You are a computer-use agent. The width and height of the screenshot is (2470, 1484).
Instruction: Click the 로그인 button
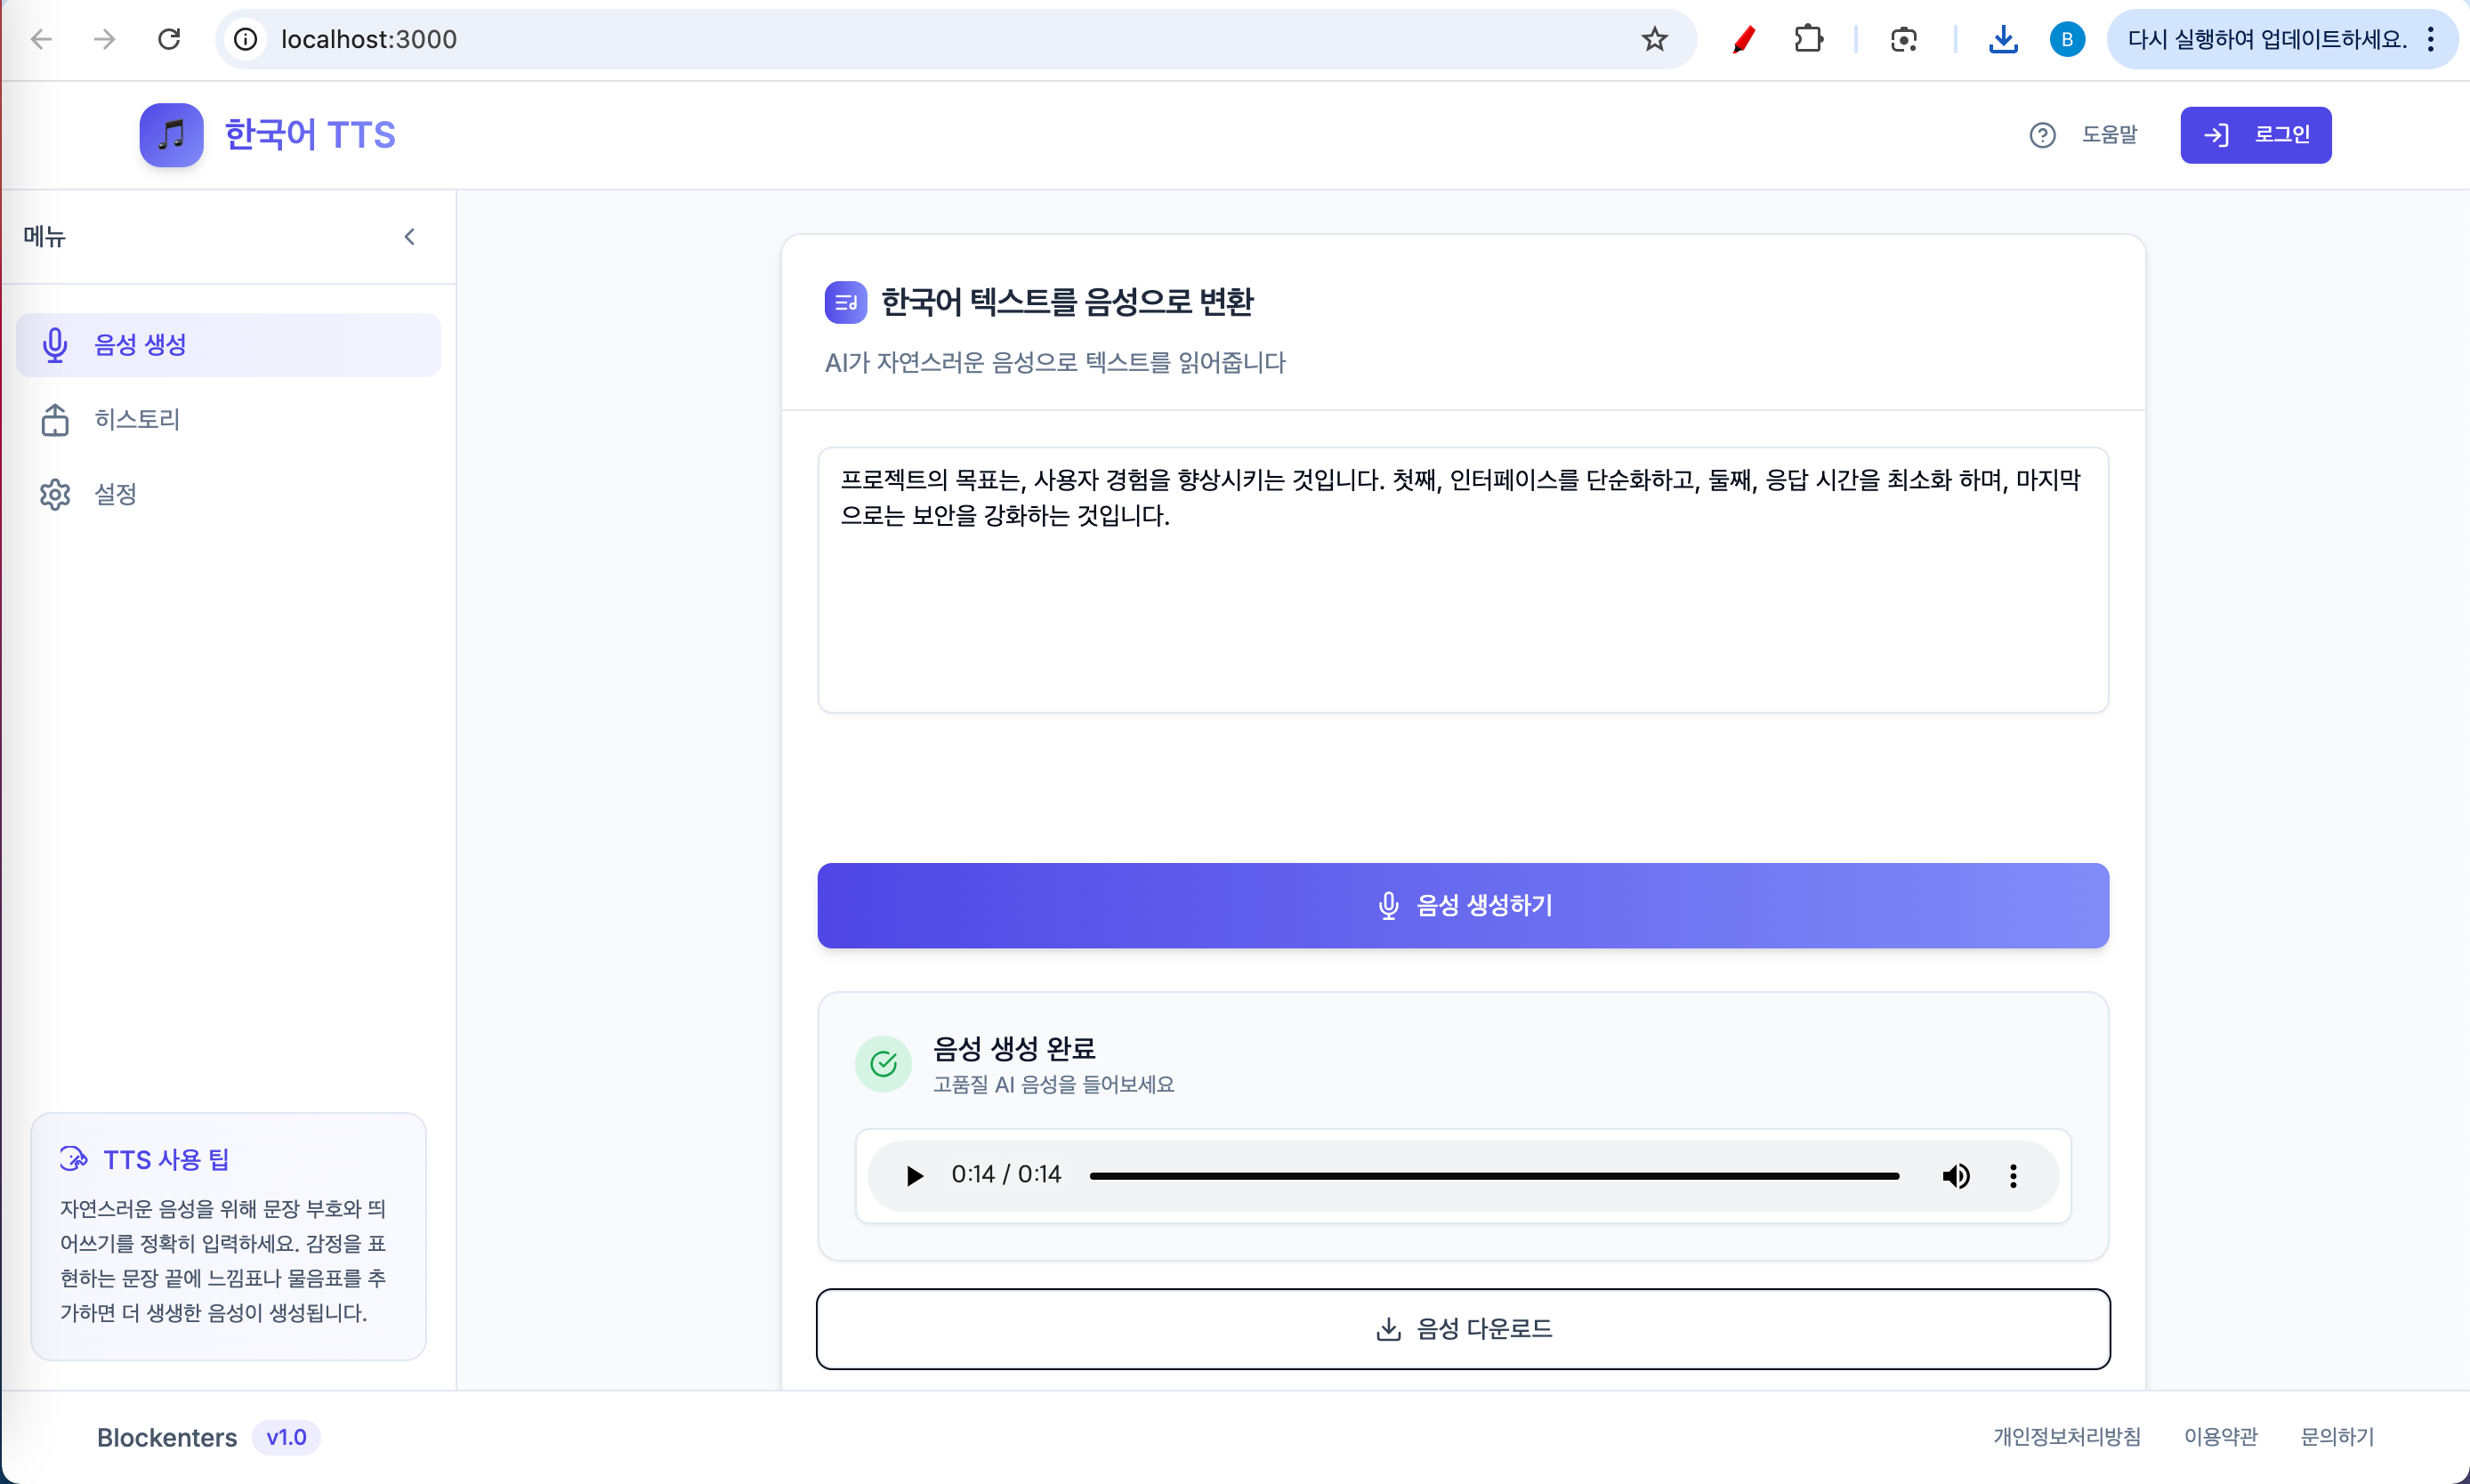pyautogui.click(x=2255, y=135)
